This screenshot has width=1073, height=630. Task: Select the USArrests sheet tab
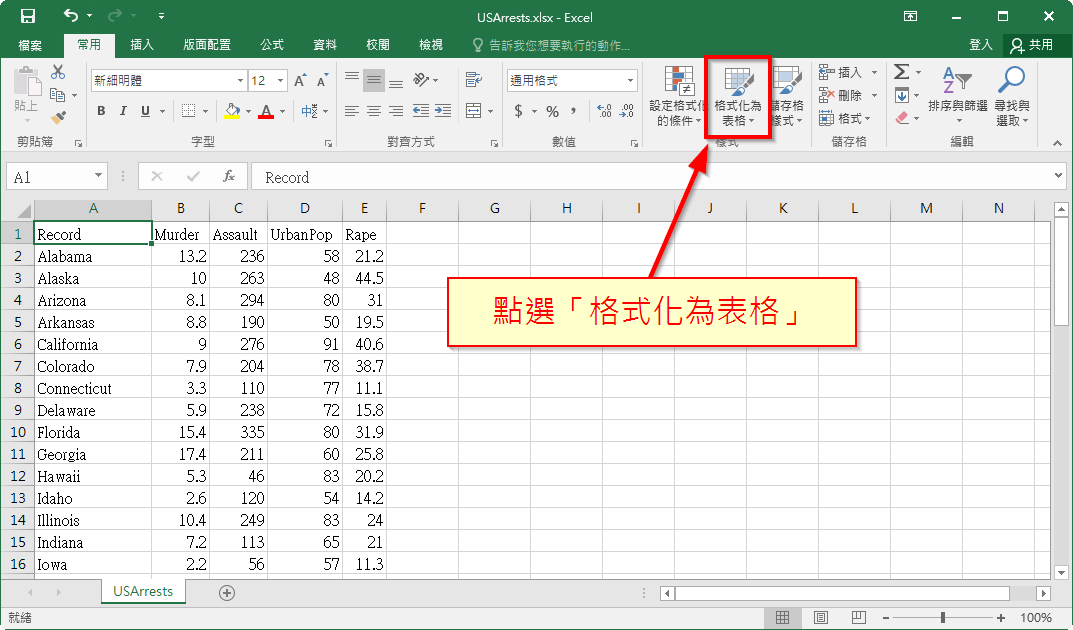coord(142,592)
